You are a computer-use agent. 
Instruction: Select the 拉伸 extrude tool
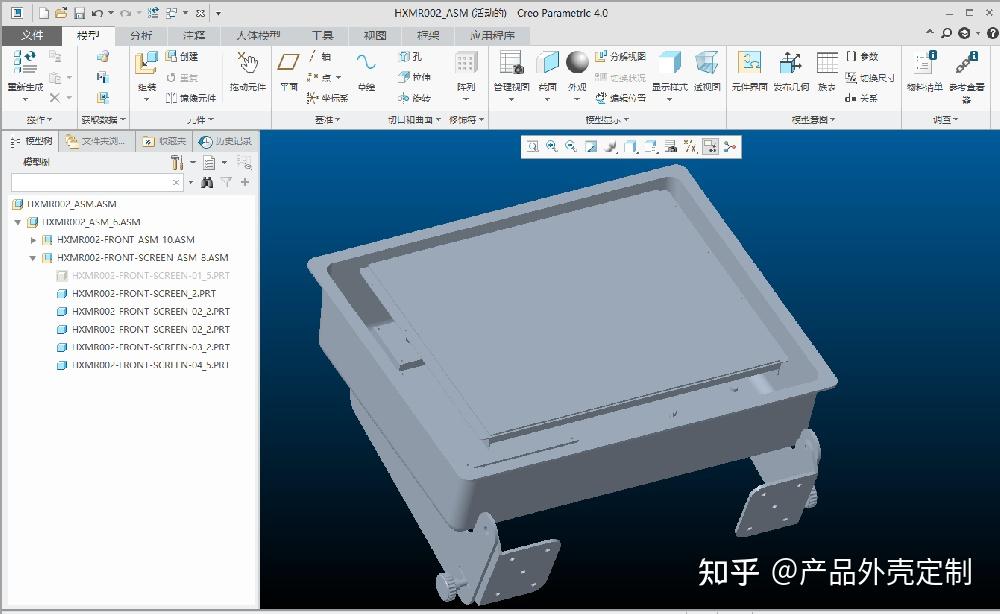[x=415, y=77]
